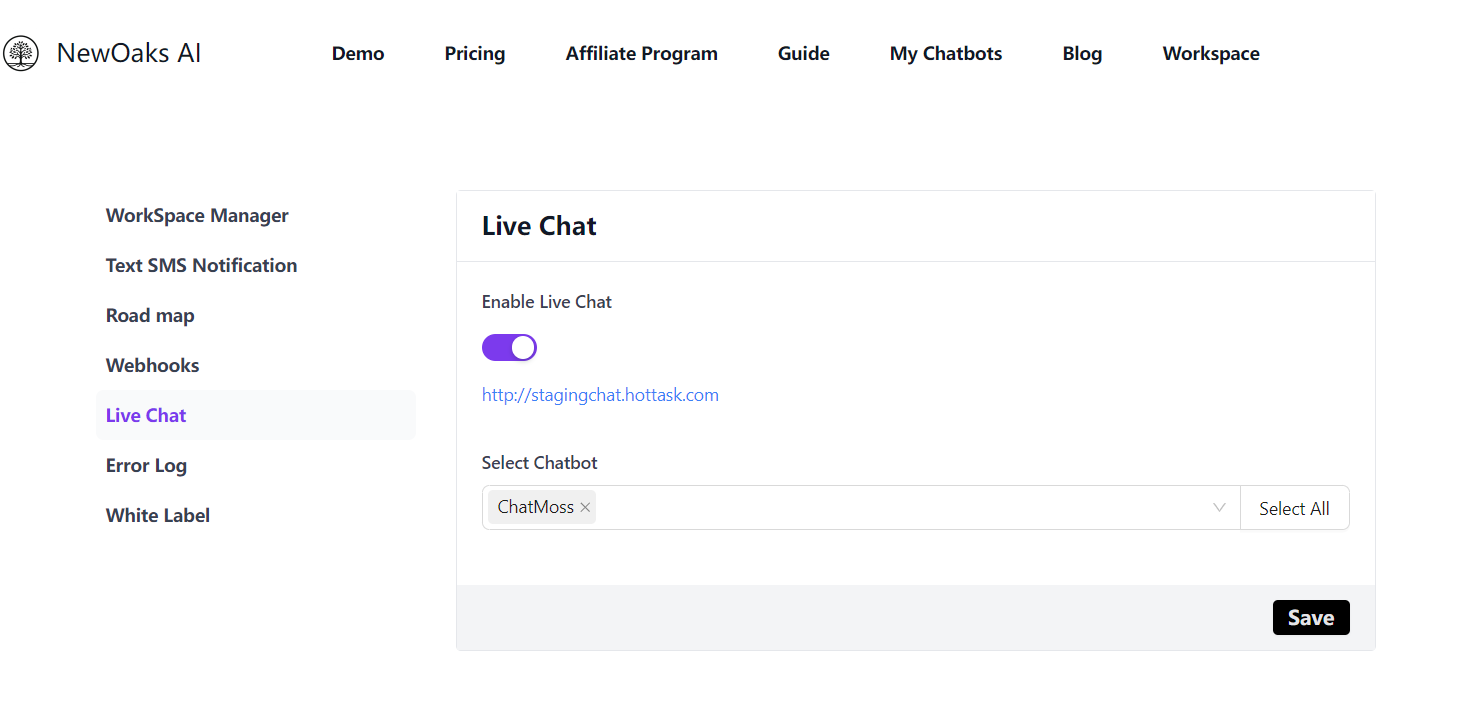Screen dimensions: 1464x706
Task: Expand the Select Chatbot dropdown arrow
Action: pyautogui.click(x=1219, y=508)
